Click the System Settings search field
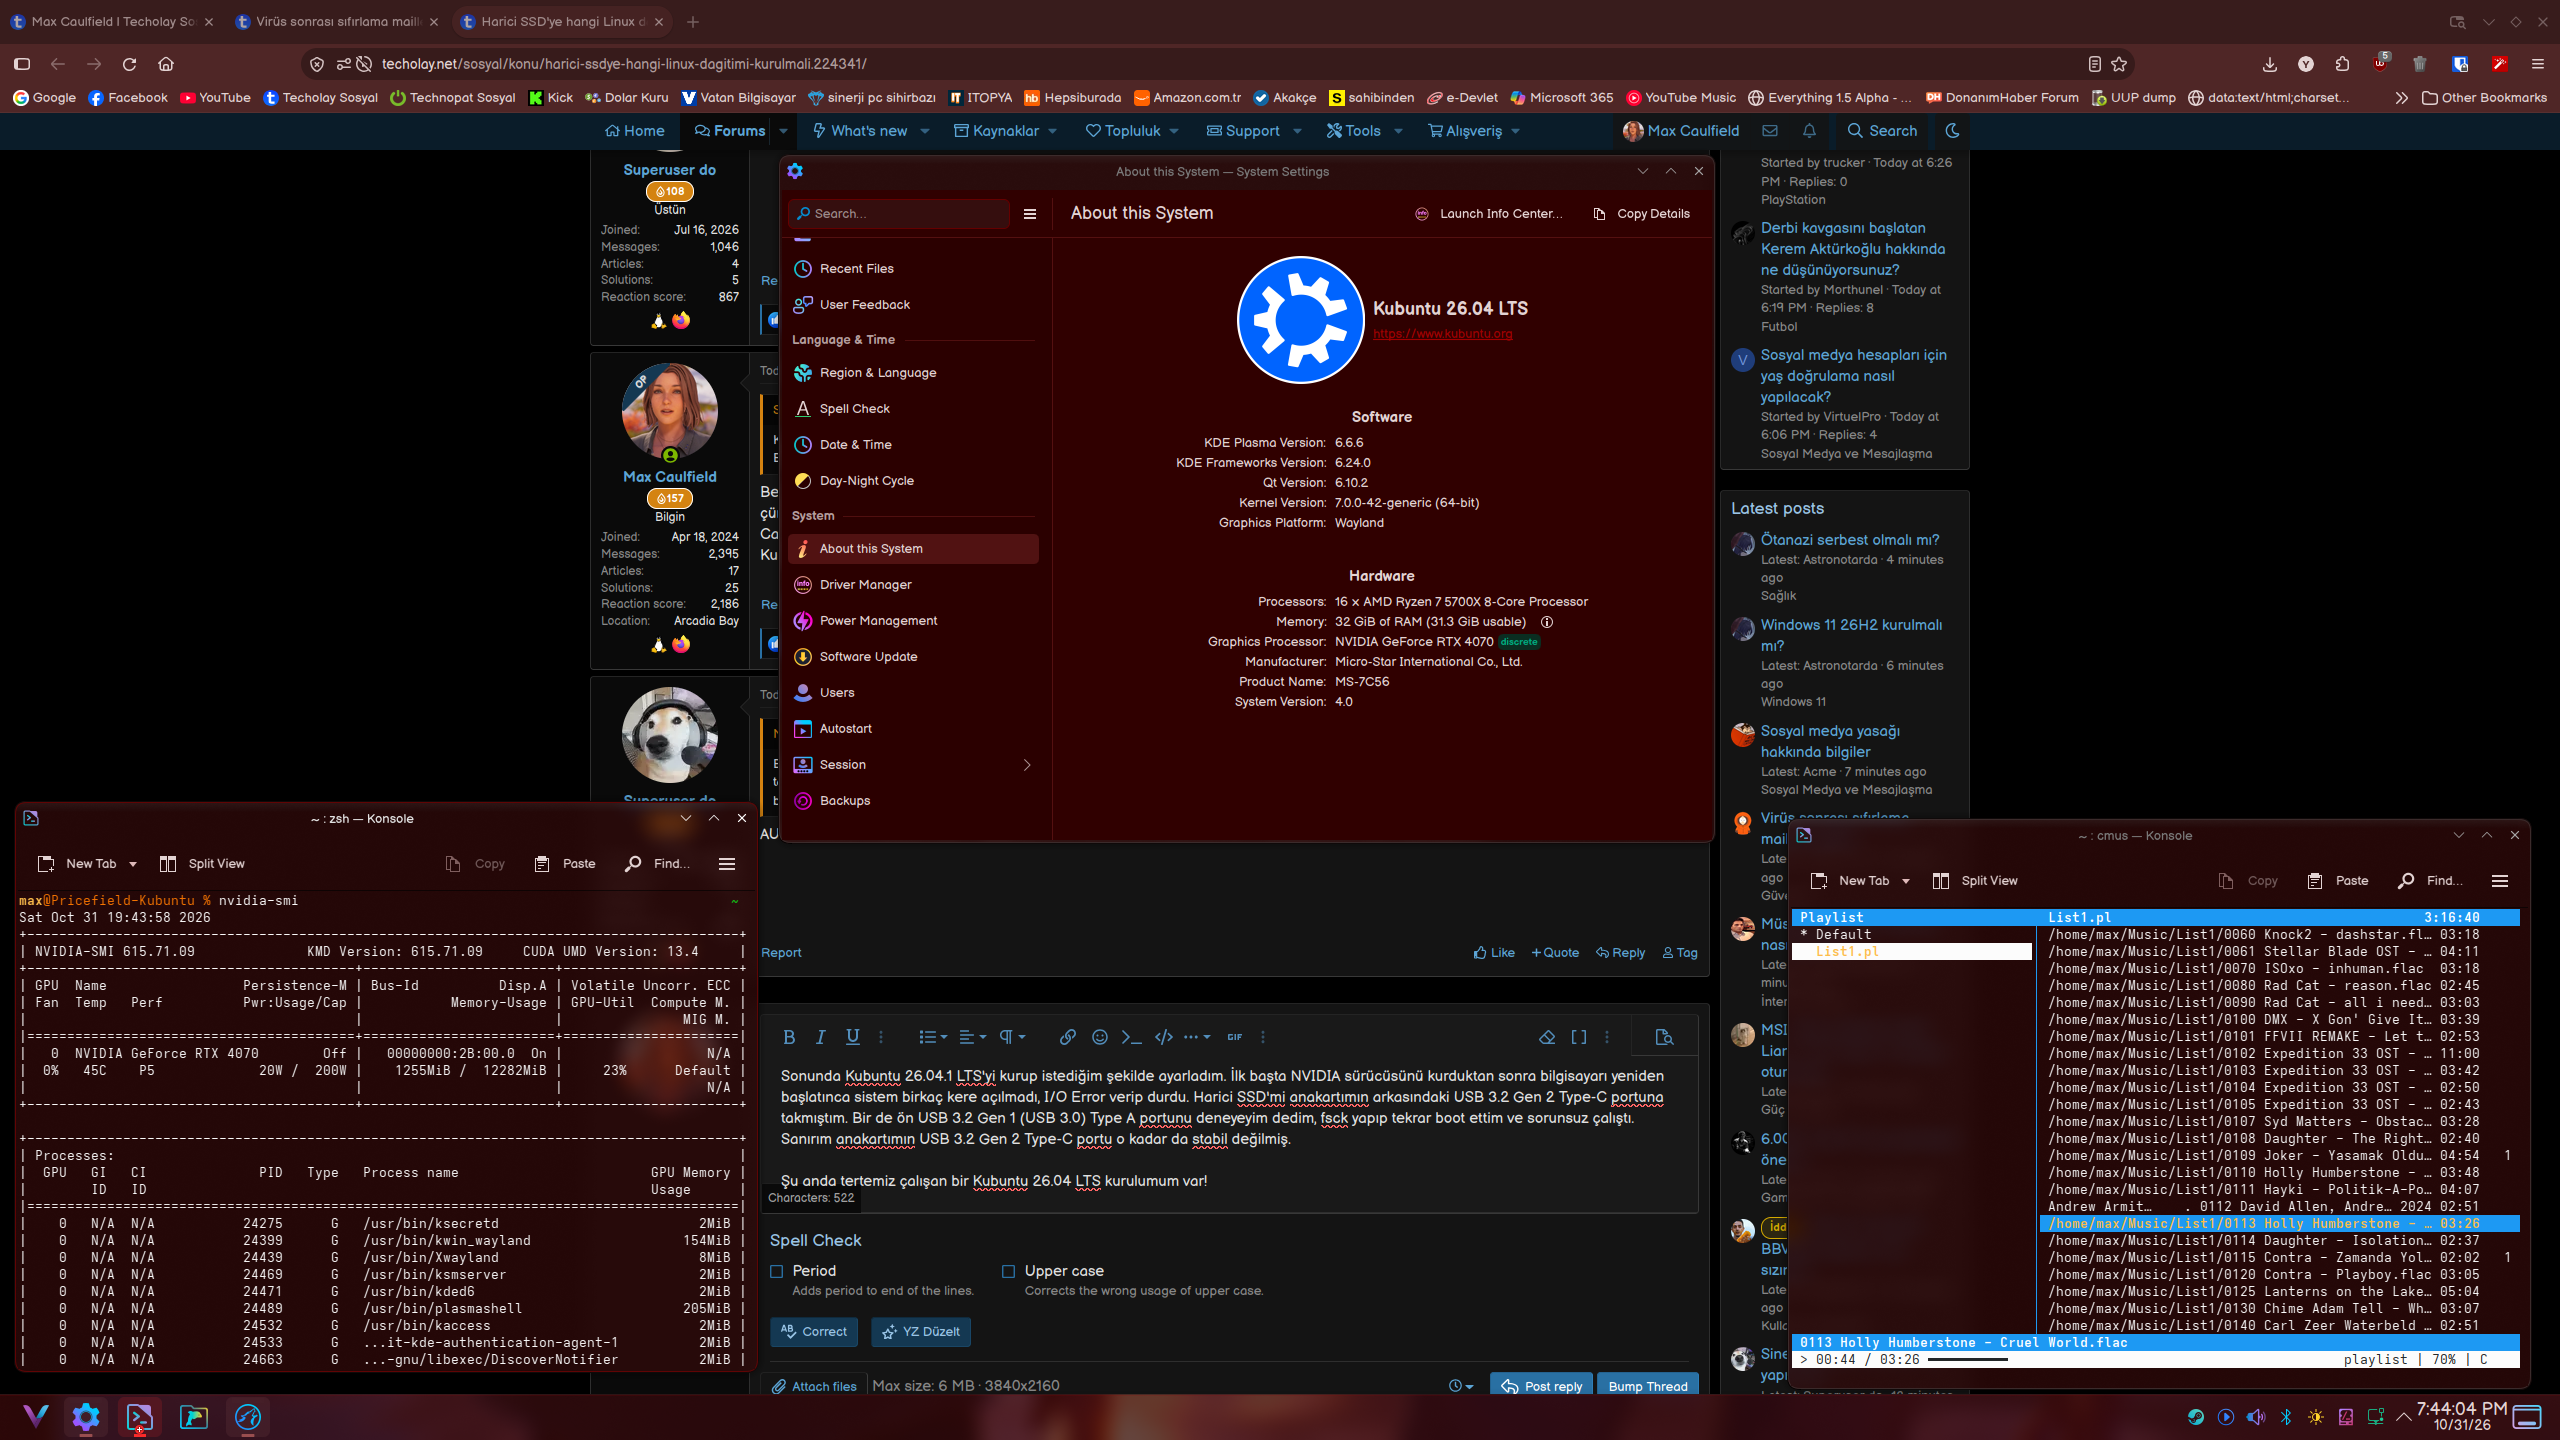Image resolution: width=2560 pixels, height=1440 pixels. (899, 214)
